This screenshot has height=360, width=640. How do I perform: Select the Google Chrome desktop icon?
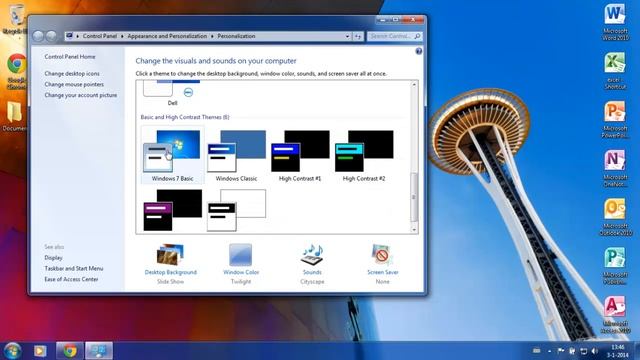pos(16,71)
